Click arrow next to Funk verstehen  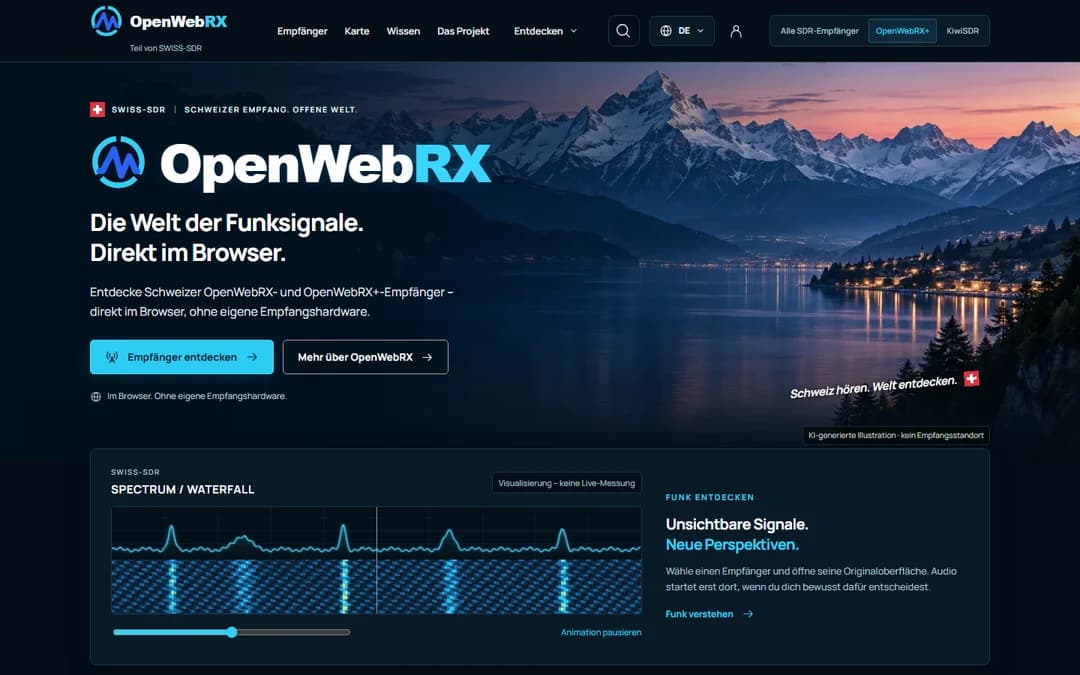[749, 614]
